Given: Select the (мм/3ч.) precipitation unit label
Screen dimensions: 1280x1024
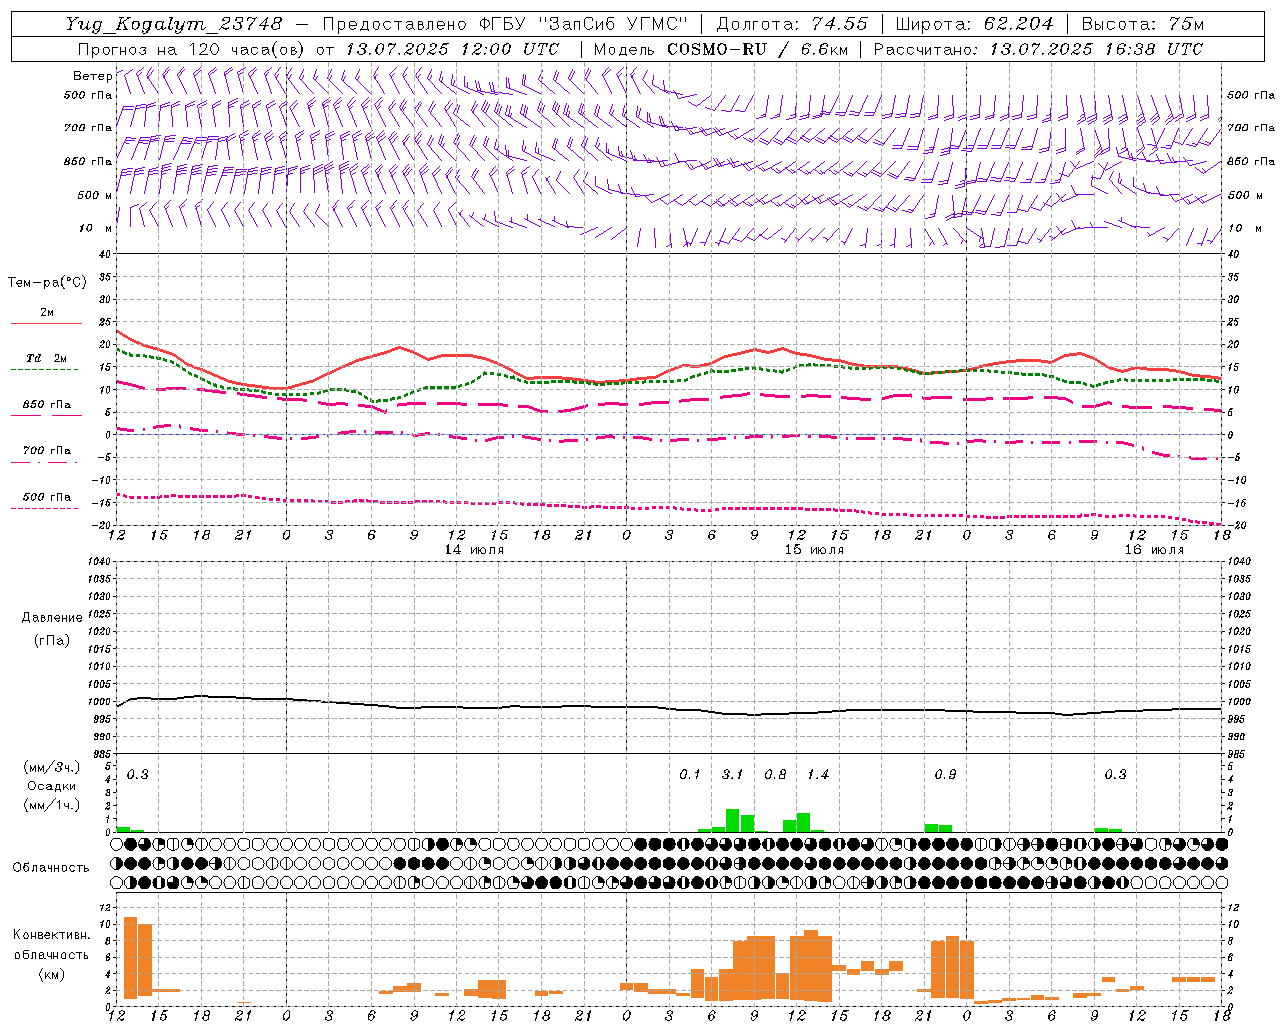Looking at the screenshot, I should (52, 768).
